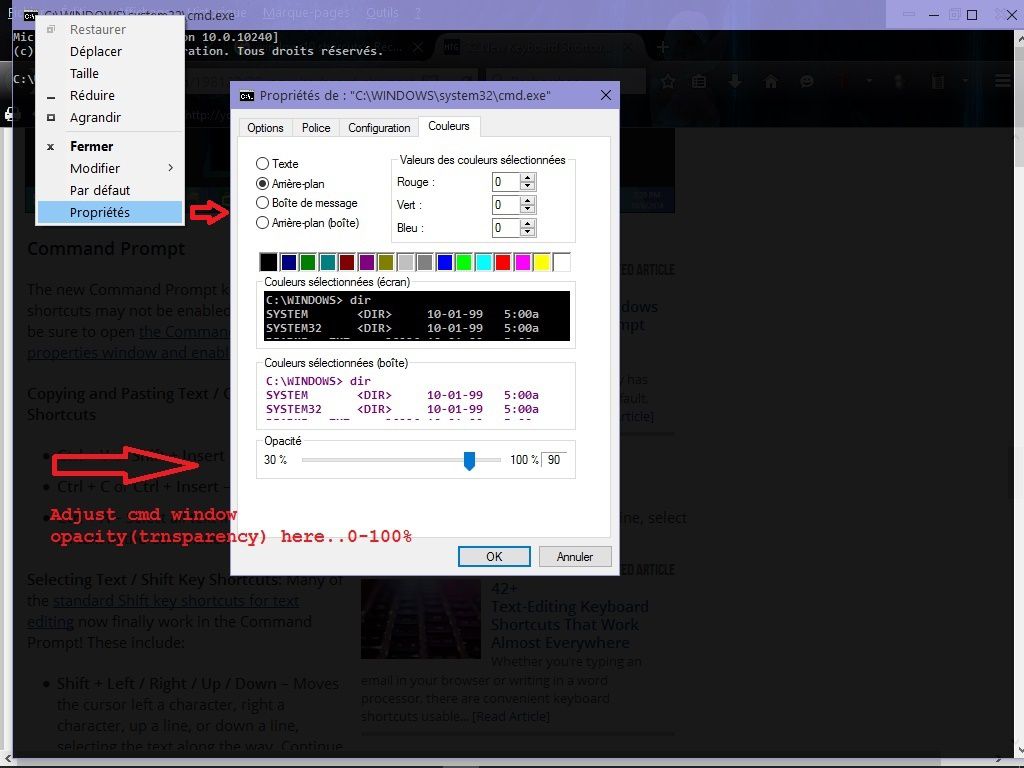
Task: Click the Vert value field
Action: 506,205
